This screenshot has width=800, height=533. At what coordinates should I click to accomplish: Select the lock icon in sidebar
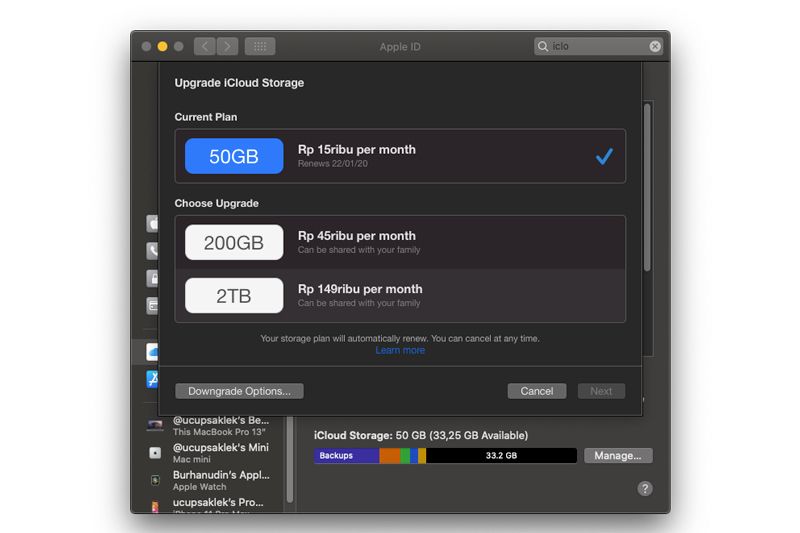click(152, 278)
